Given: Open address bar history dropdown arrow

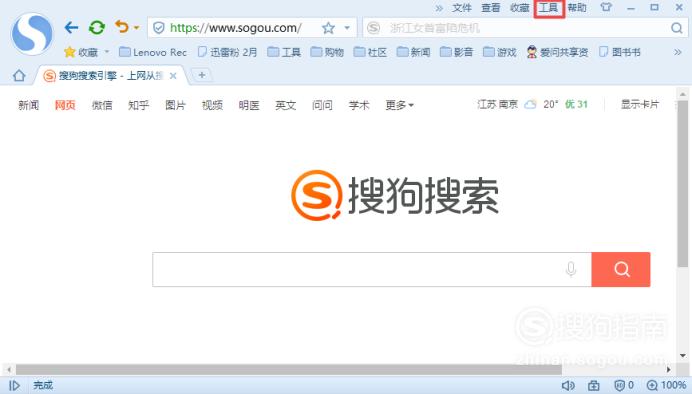Looking at the screenshot, I should click(347, 28).
